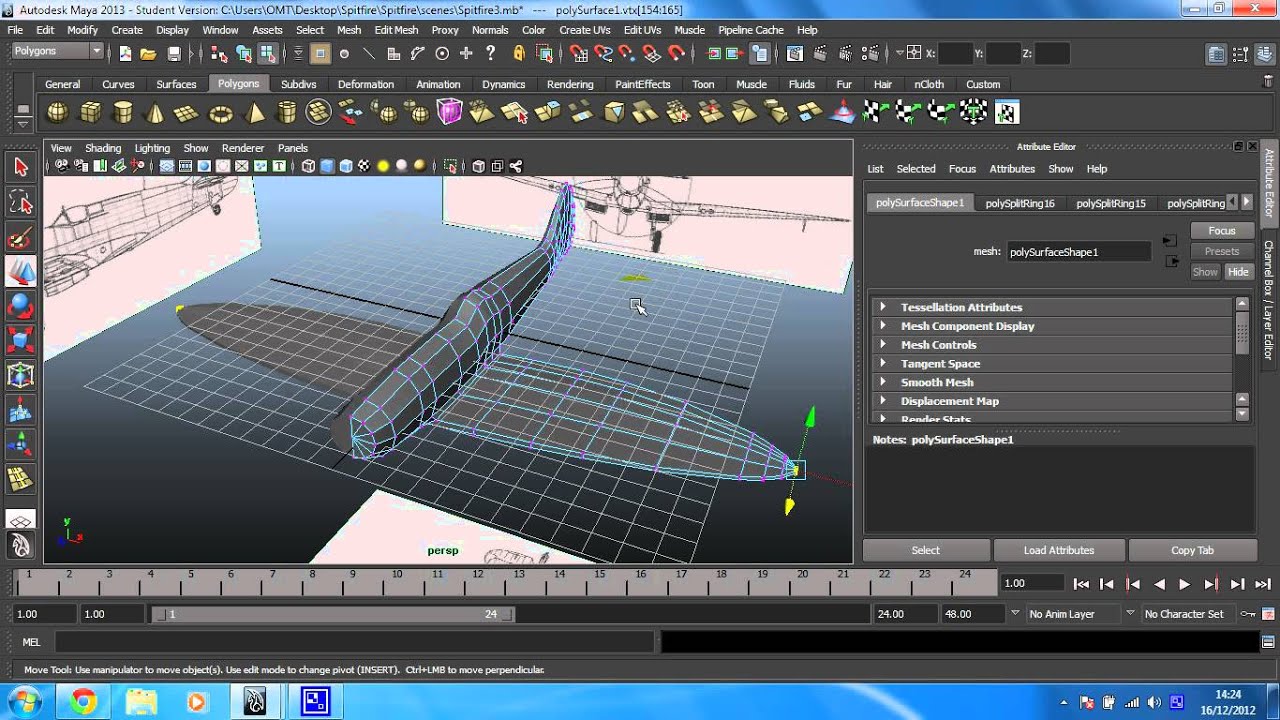Open the Create UVs menu
Screen dimensions: 1280x720
tap(584, 30)
